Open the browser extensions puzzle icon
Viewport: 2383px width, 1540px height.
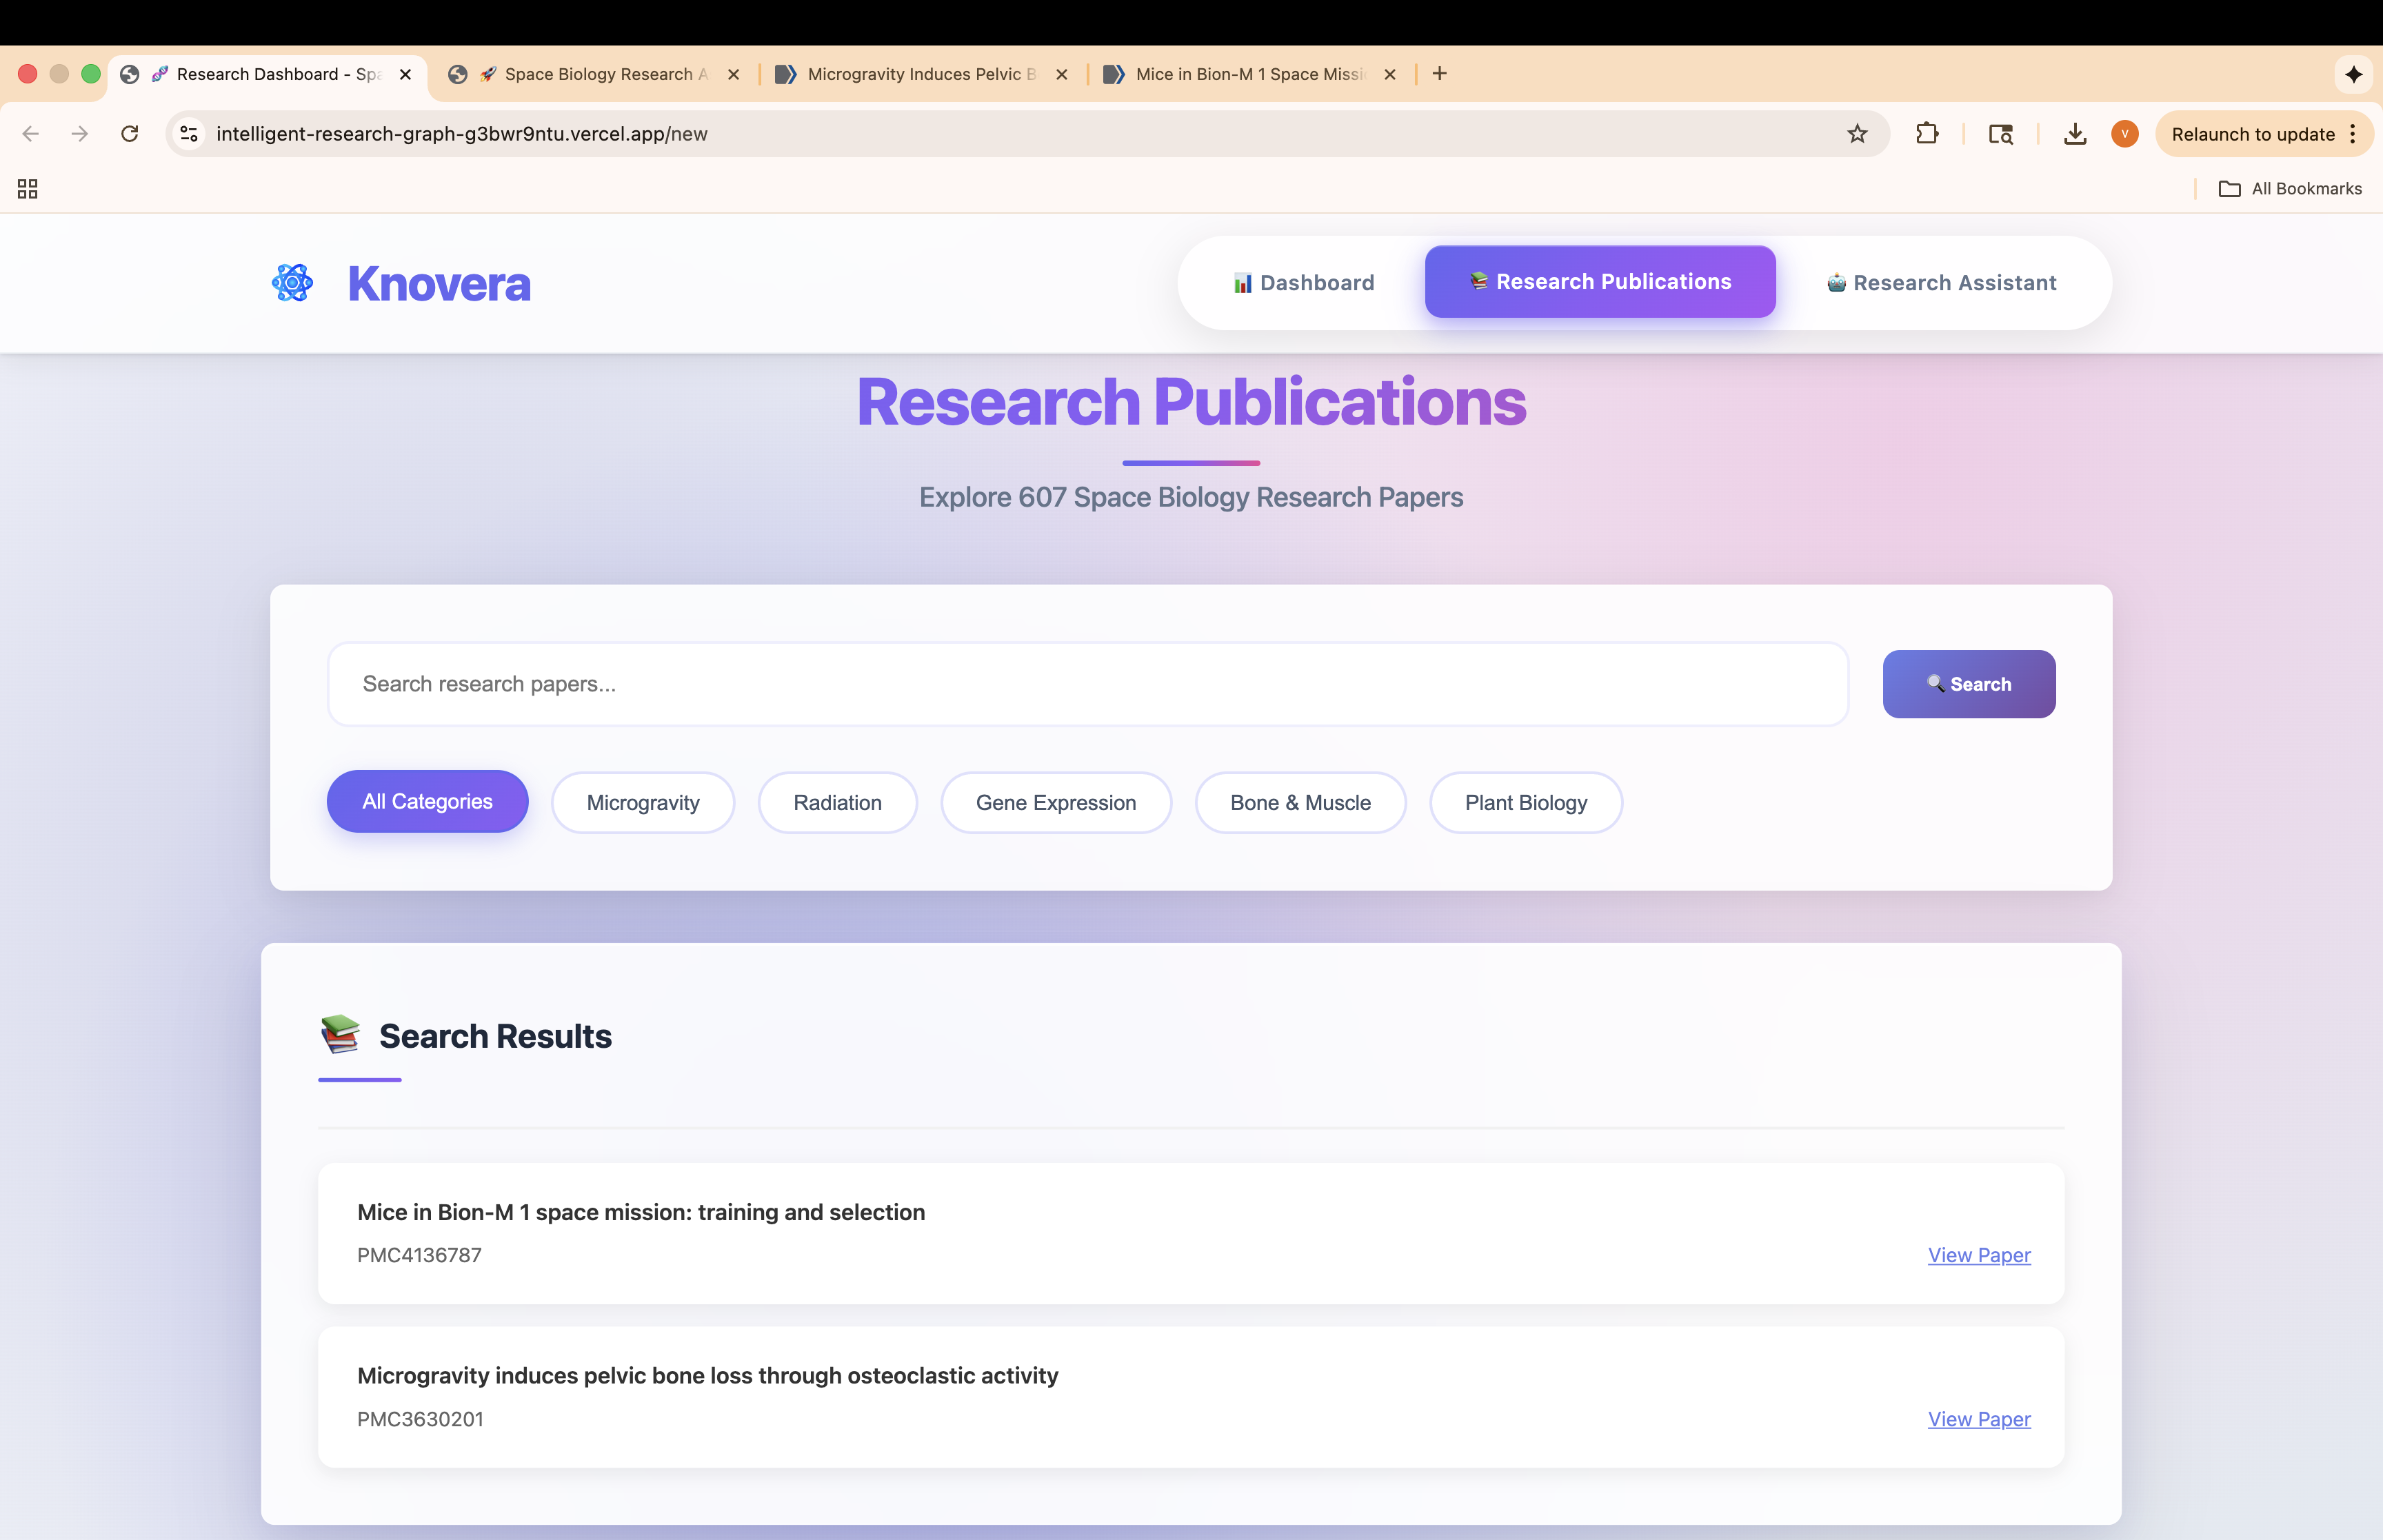[x=1927, y=134]
